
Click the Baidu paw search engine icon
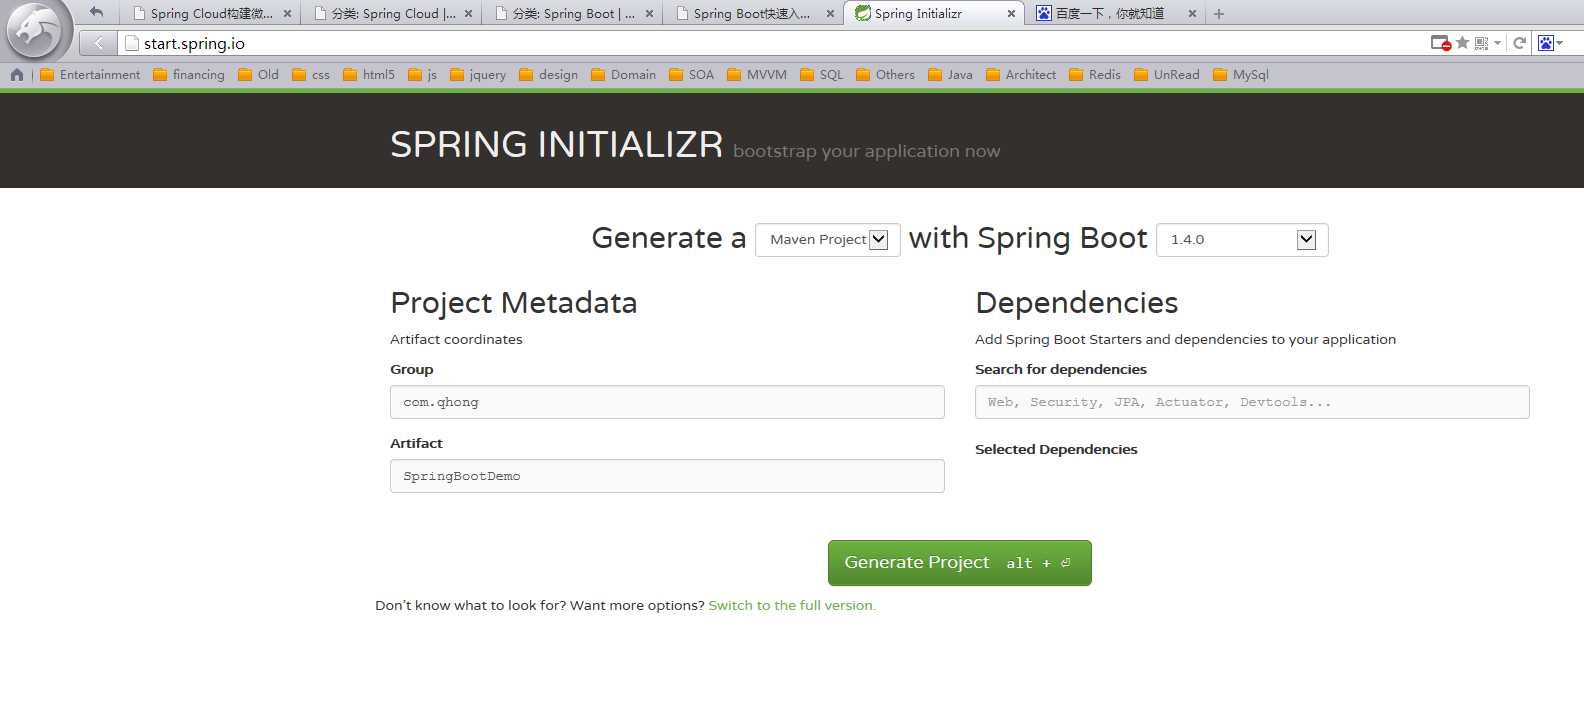pyautogui.click(x=1546, y=43)
